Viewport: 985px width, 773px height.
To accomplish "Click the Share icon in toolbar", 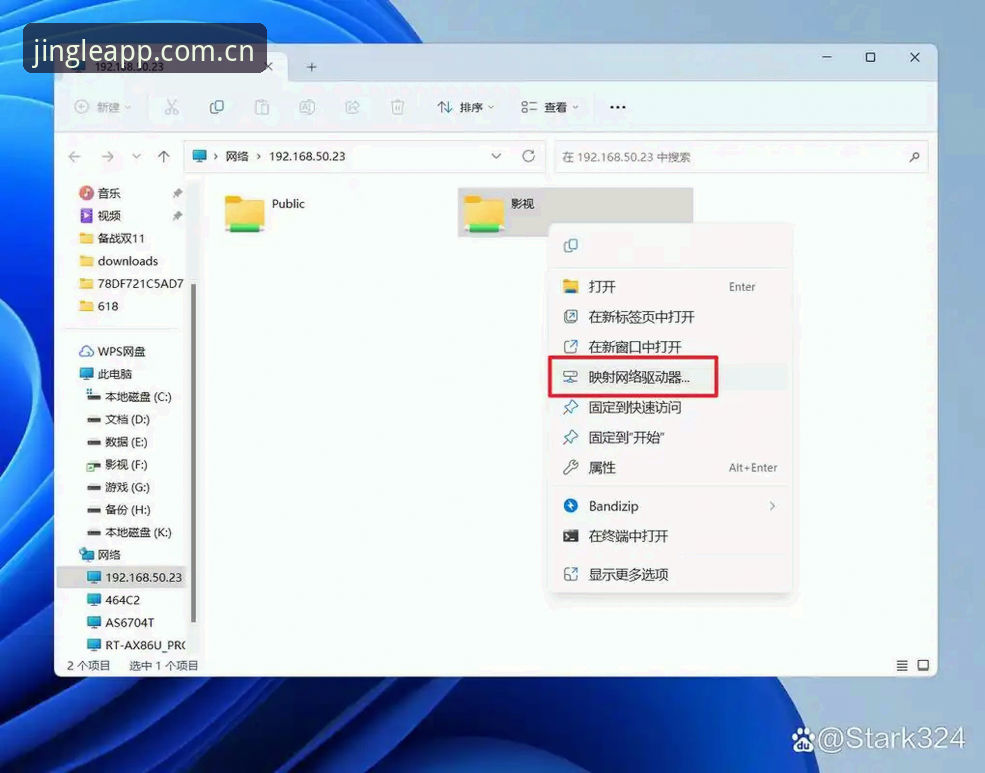I will tap(352, 107).
